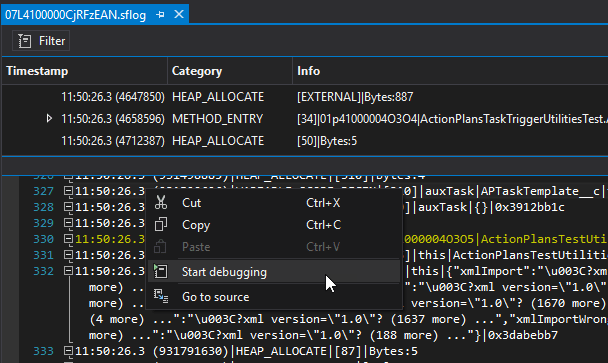Open the Filter button in the log toolbar
The height and width of the screenshot is (363, 608).
pyautogui.click(x=41, y=41)
